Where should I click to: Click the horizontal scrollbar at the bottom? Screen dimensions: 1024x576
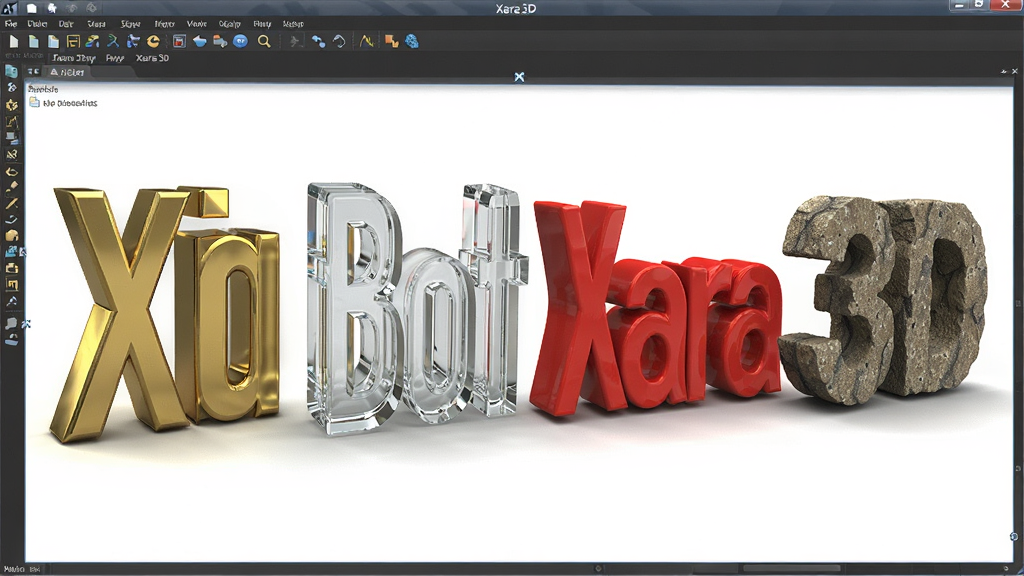(792, 568)
